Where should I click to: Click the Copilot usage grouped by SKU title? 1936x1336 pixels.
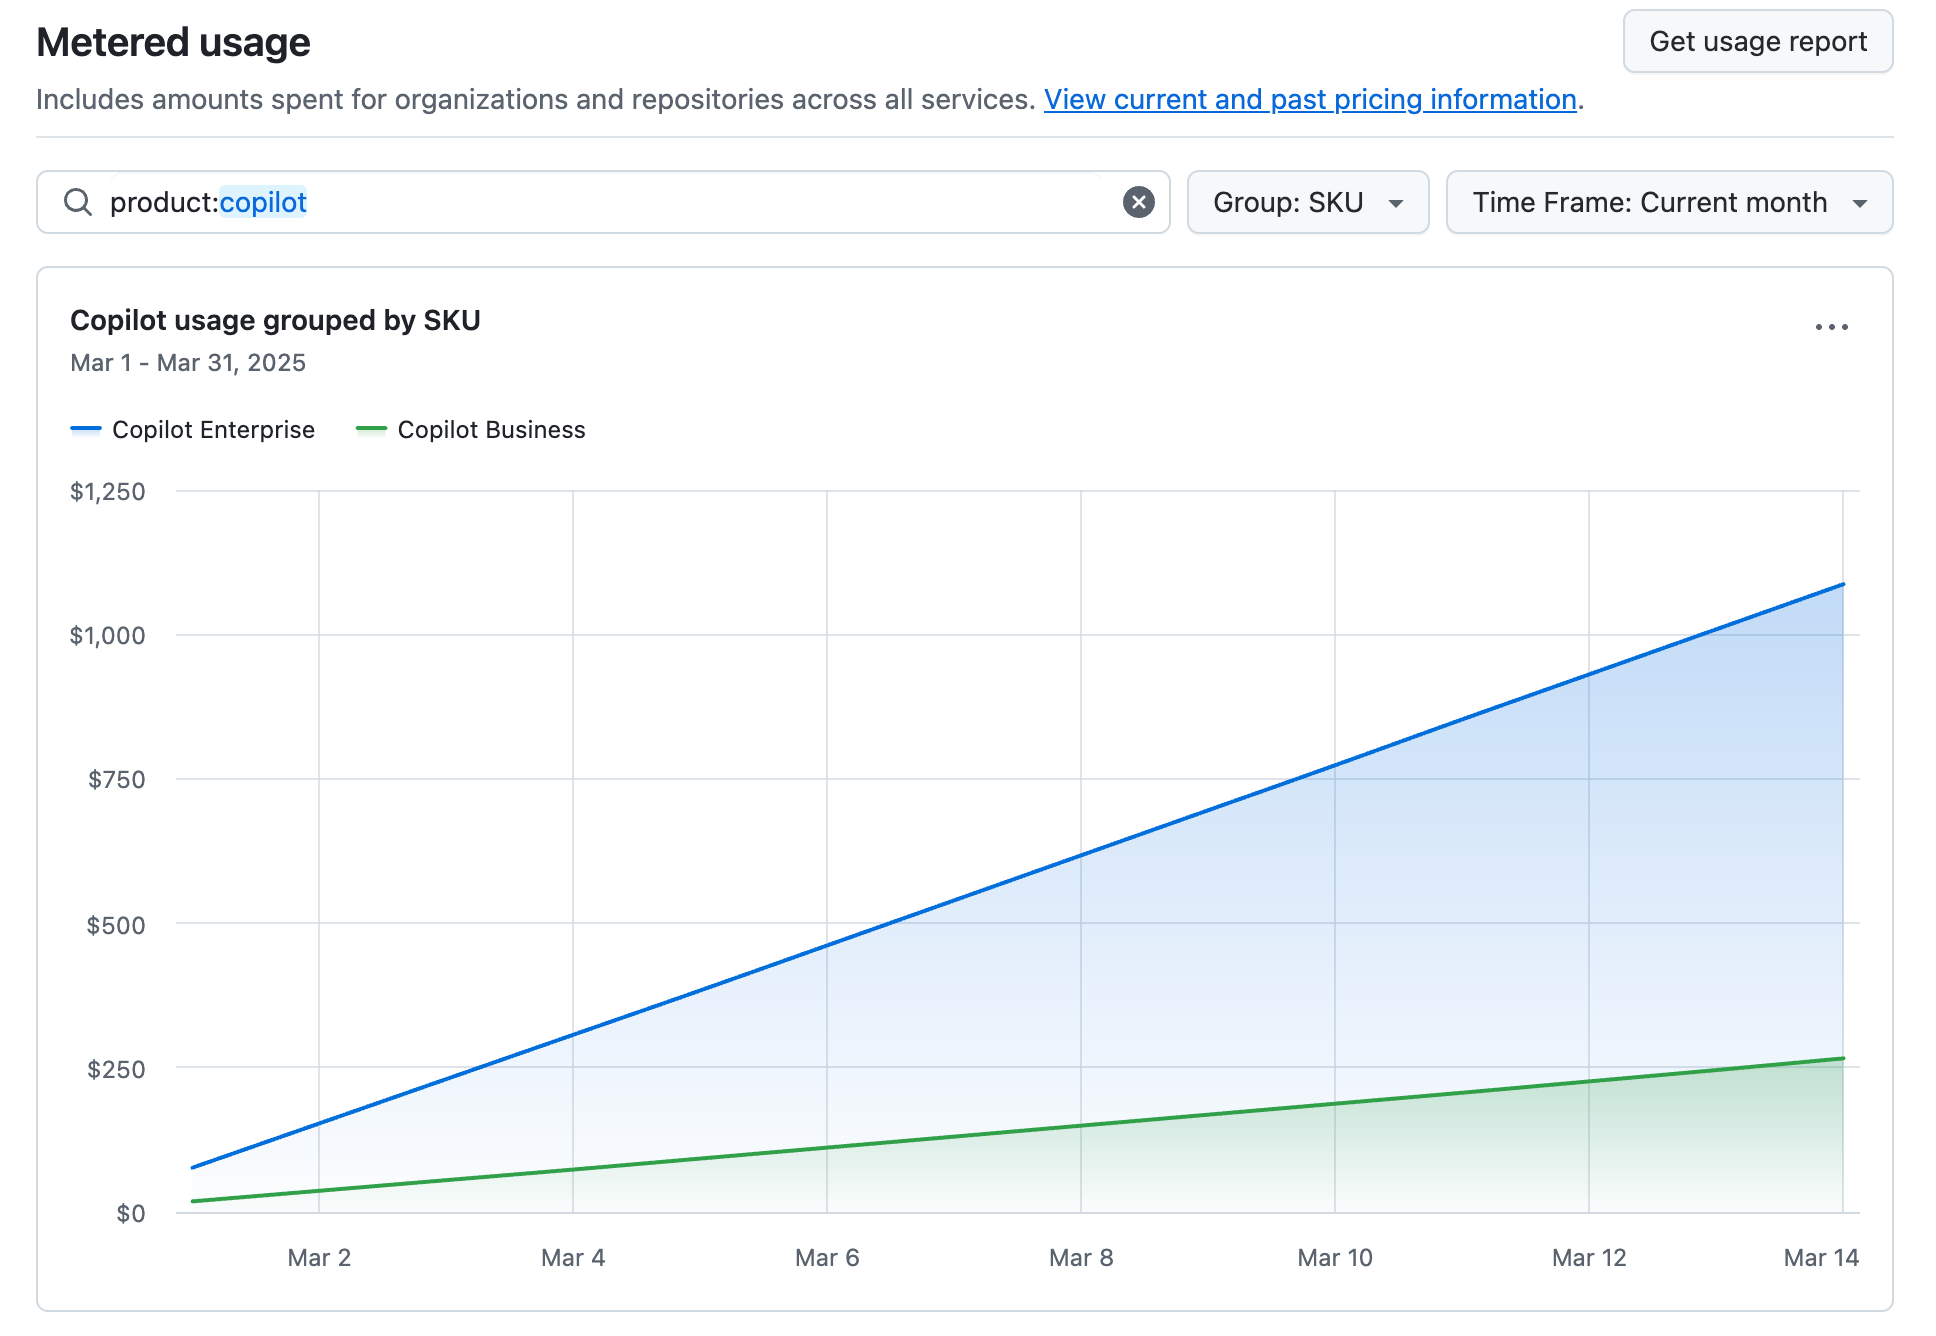275,320
